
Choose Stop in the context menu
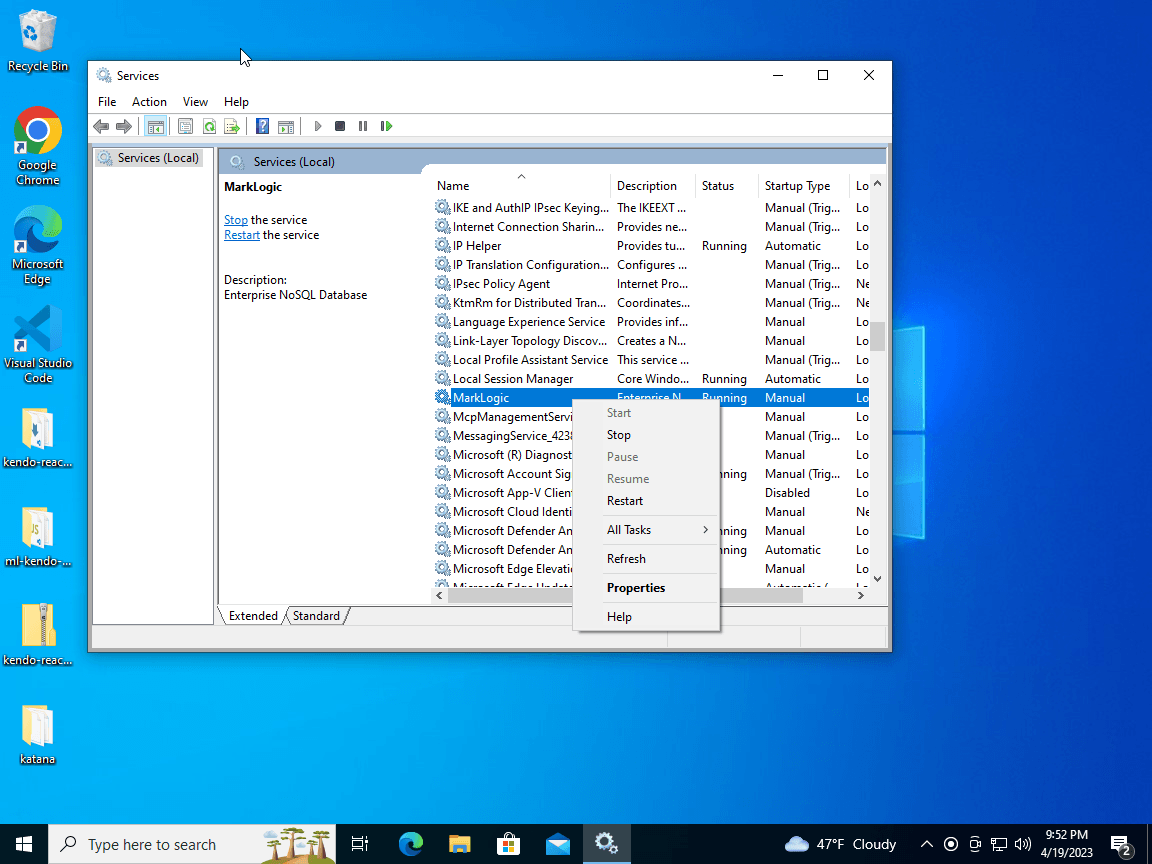[619, 435]
